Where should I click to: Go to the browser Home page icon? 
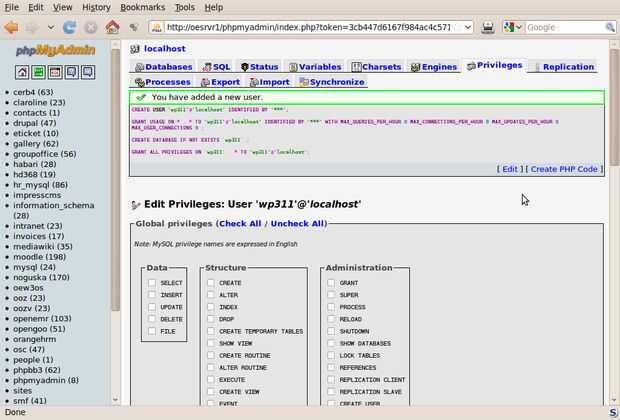pyautogui.click(x=112, y=27)
